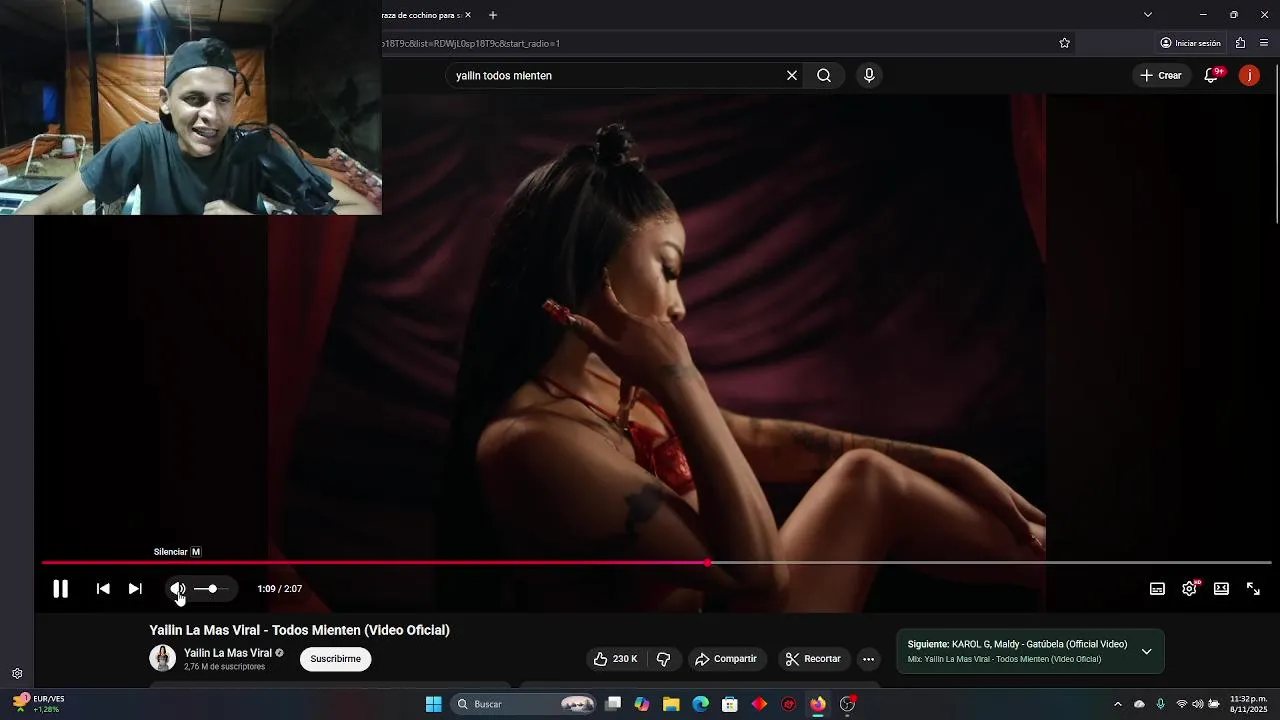Screen dimensions: 1280x720
Task: Dislike the video with thumbs down
Action: 663,659
